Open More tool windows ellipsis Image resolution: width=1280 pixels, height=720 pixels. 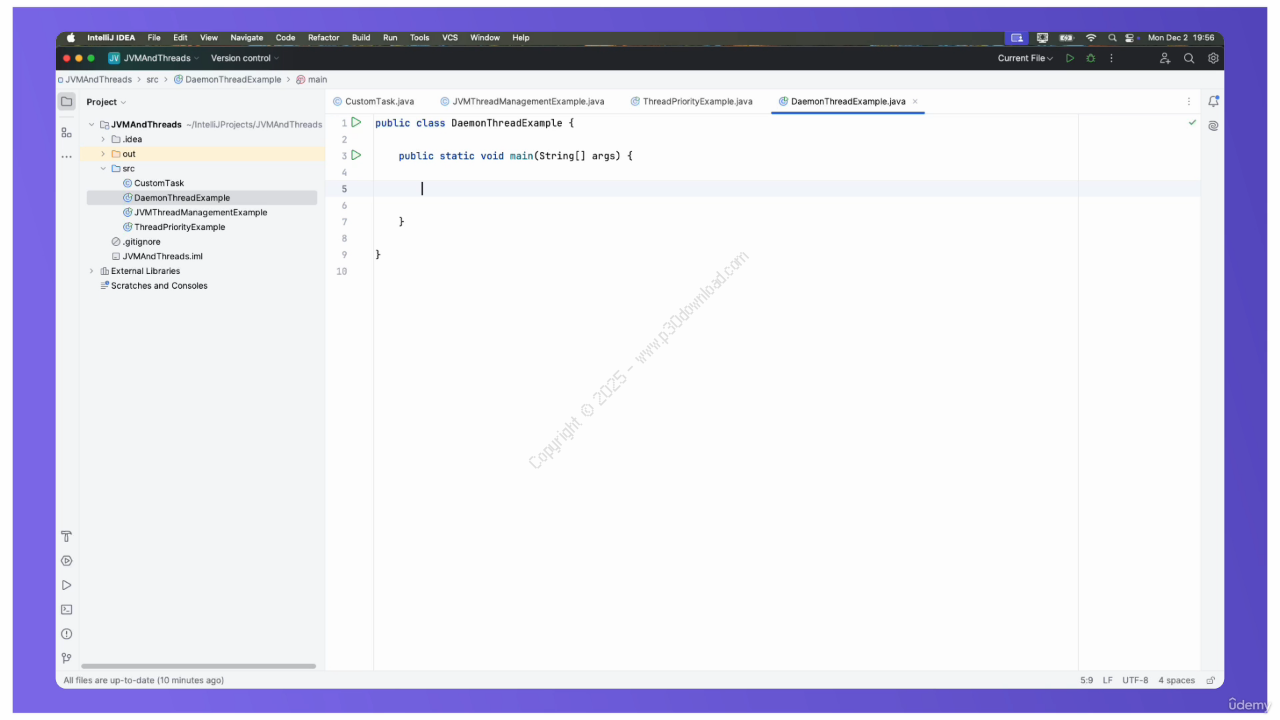[x=66, y=157]
